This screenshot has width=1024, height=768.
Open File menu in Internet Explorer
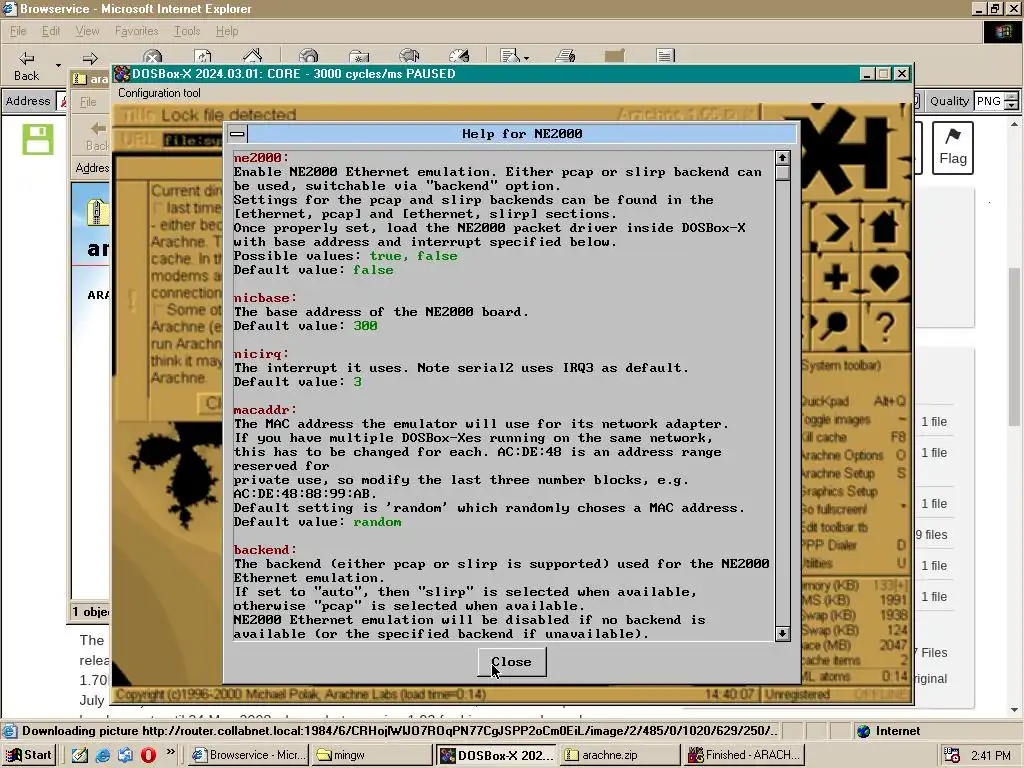(18, 31)
